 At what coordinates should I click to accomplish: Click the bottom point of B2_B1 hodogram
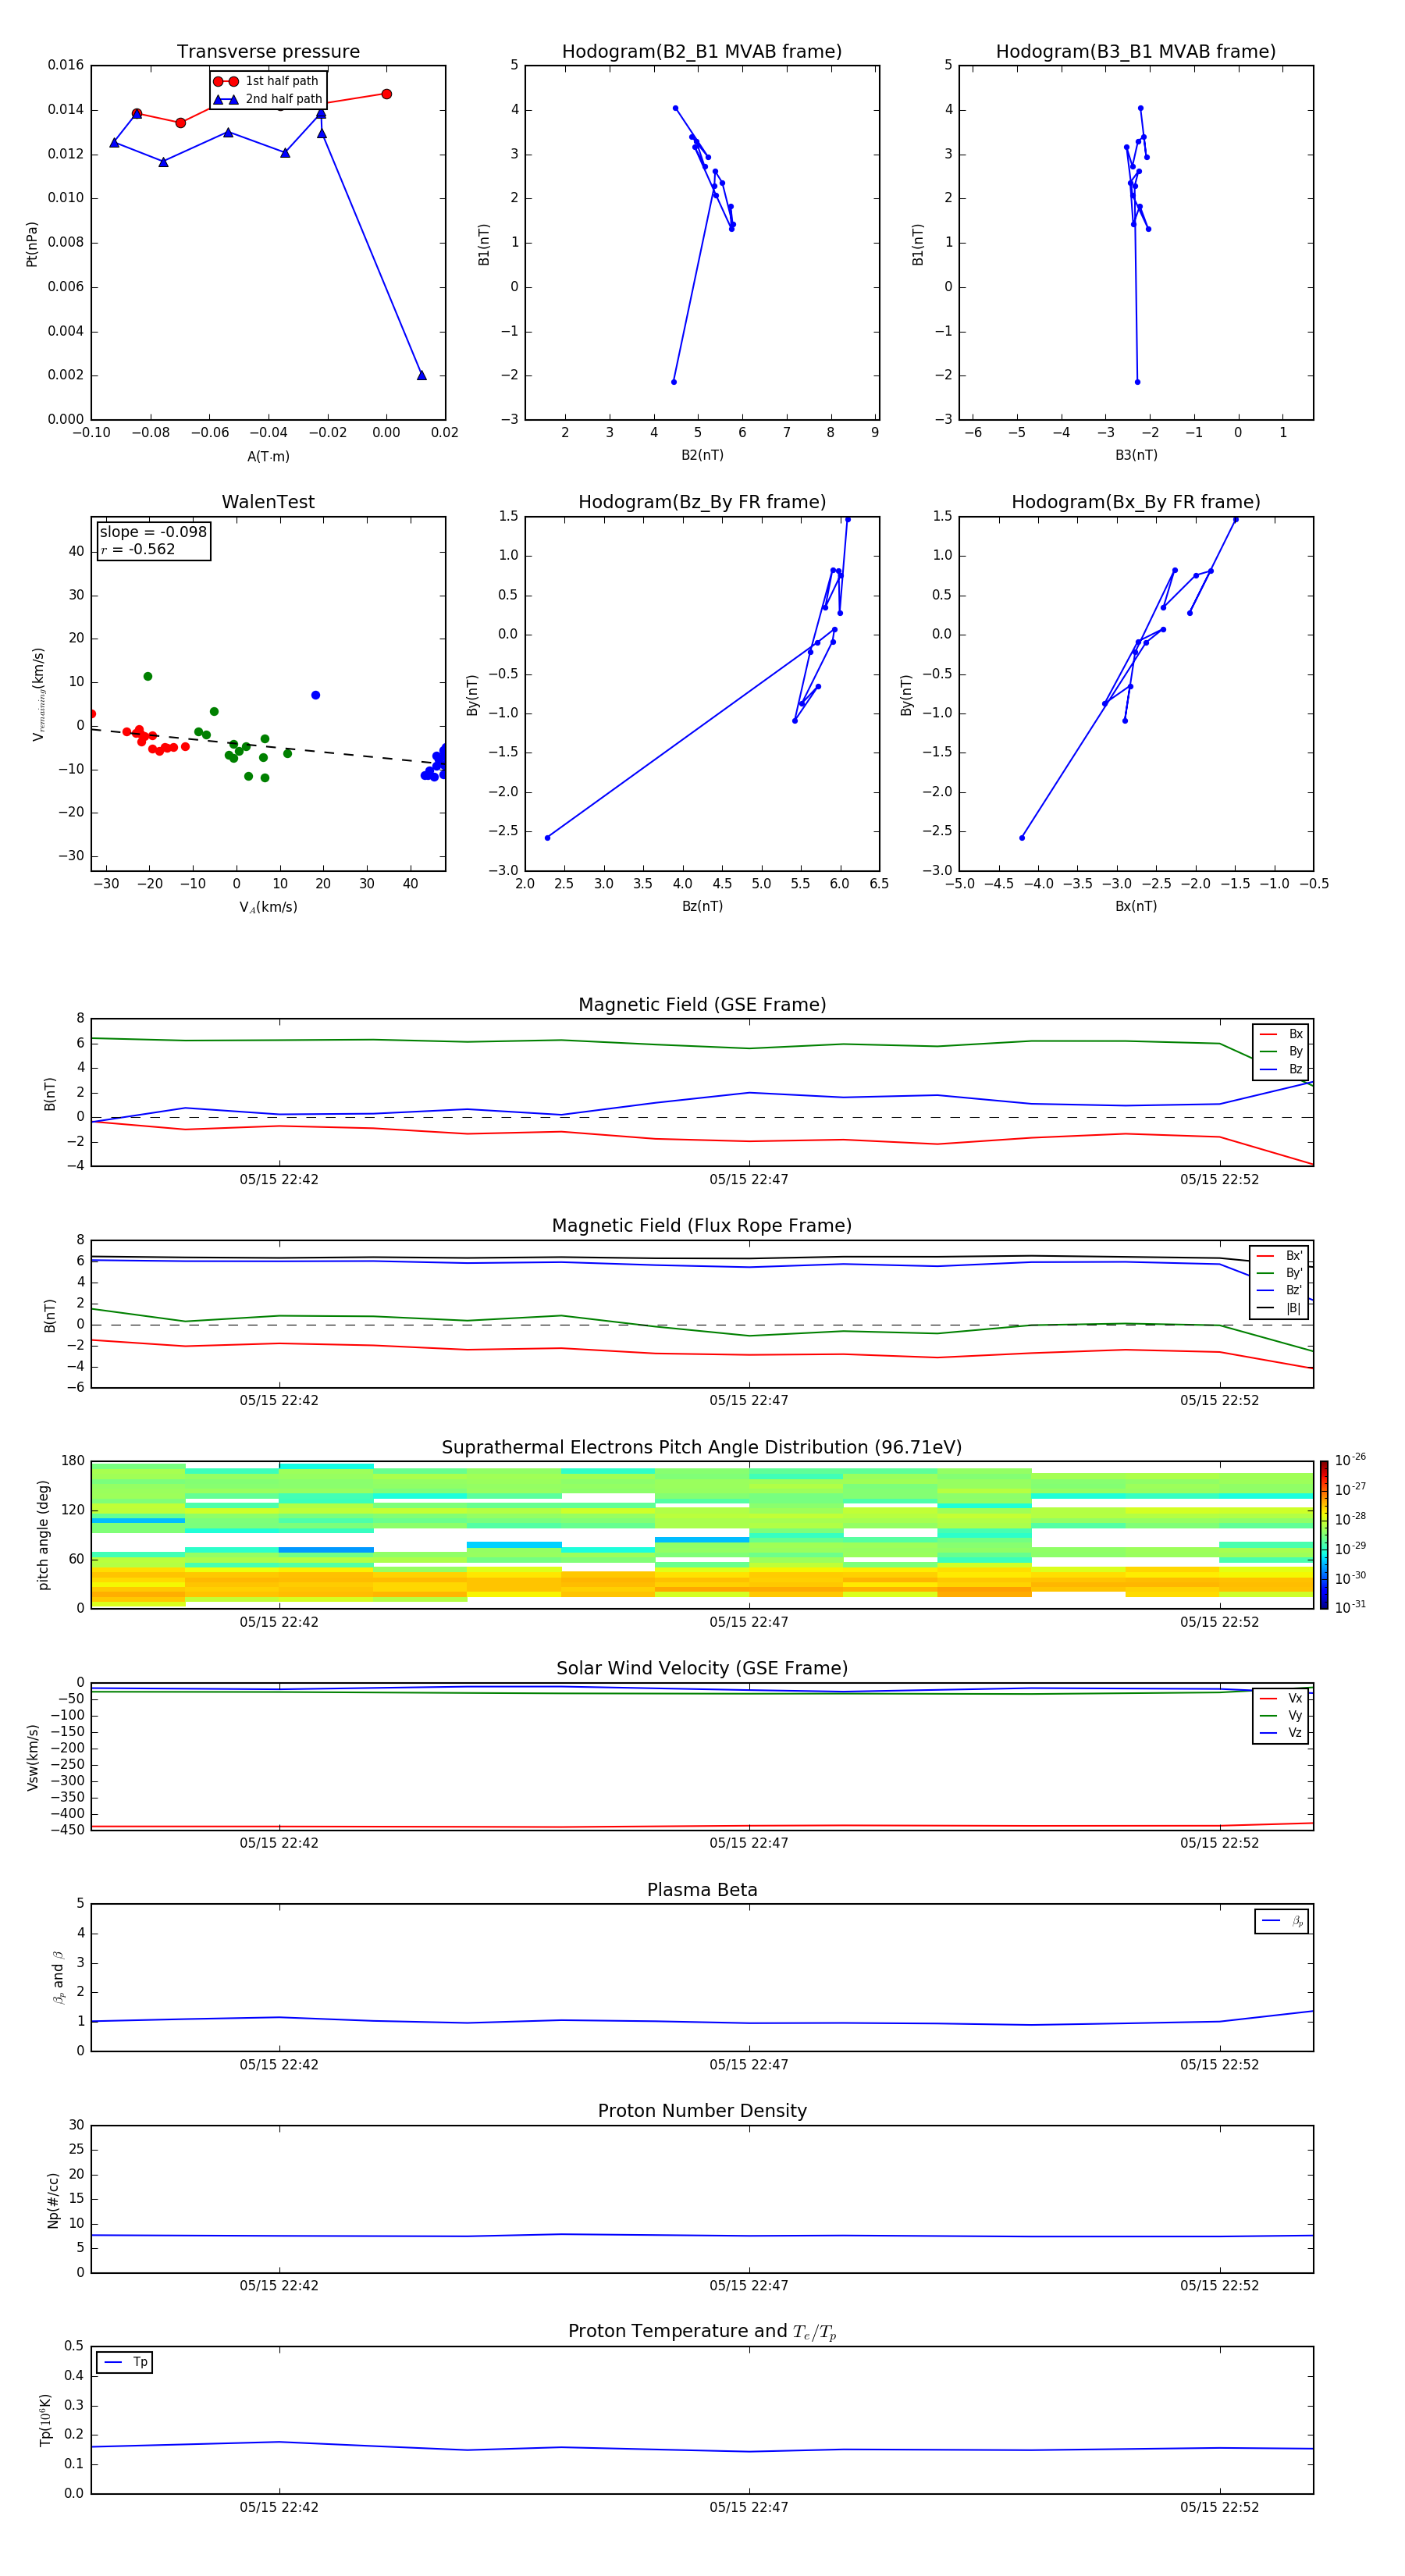tap(673, 382)
